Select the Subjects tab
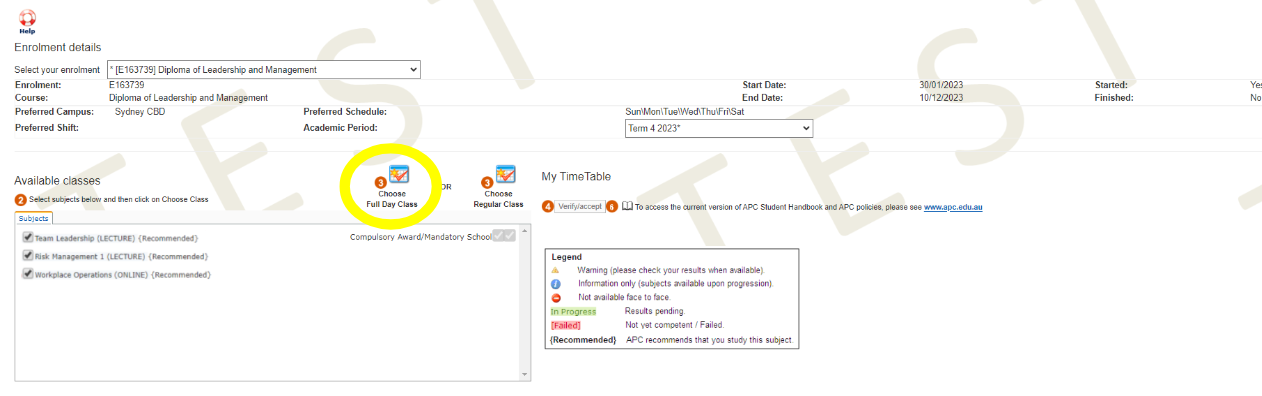 tap(34, 218)
